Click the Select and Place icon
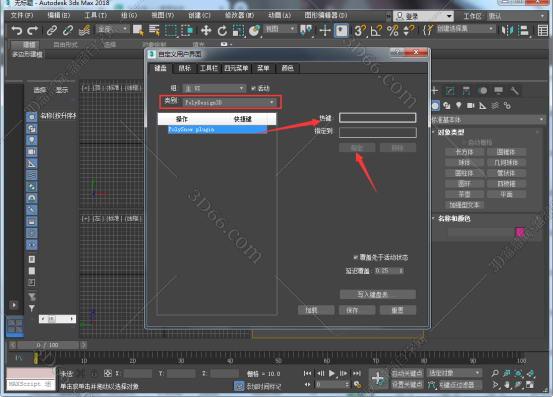Image resolution: width=553 pixels, height=397 pixels. [x=255, y=31]
